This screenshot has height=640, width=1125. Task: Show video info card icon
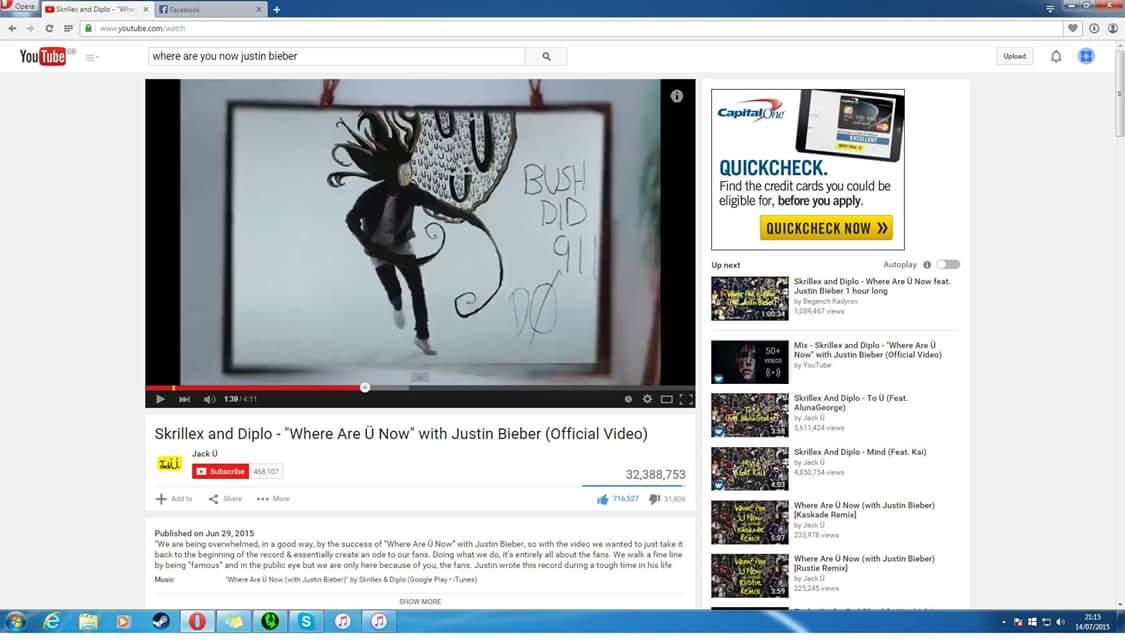pyautogui.click(x=676, y=96)
